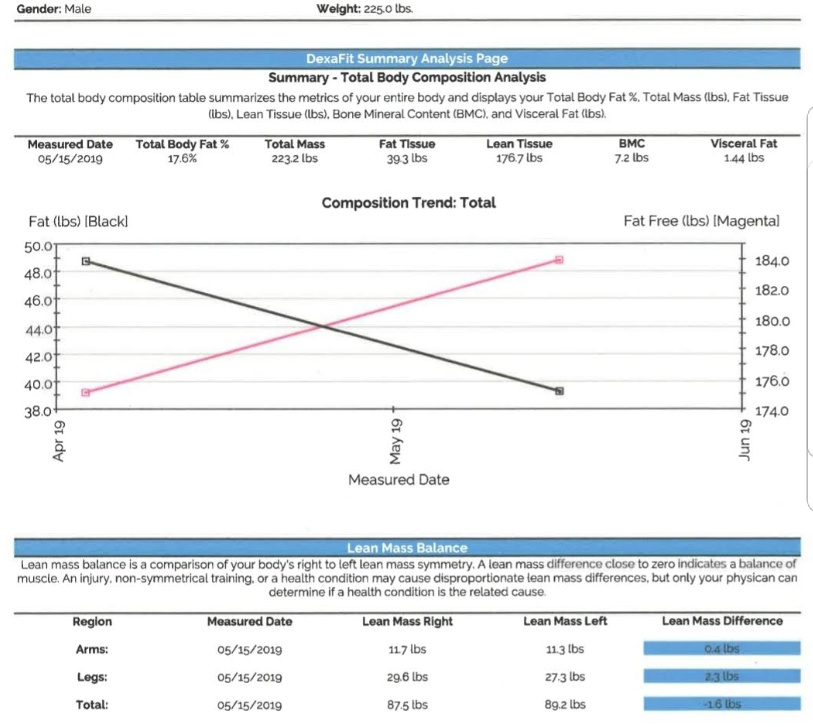Click the Legs row label in the lean mass table
This screenshot has width=813, height=727.
[x=92, y=677]
